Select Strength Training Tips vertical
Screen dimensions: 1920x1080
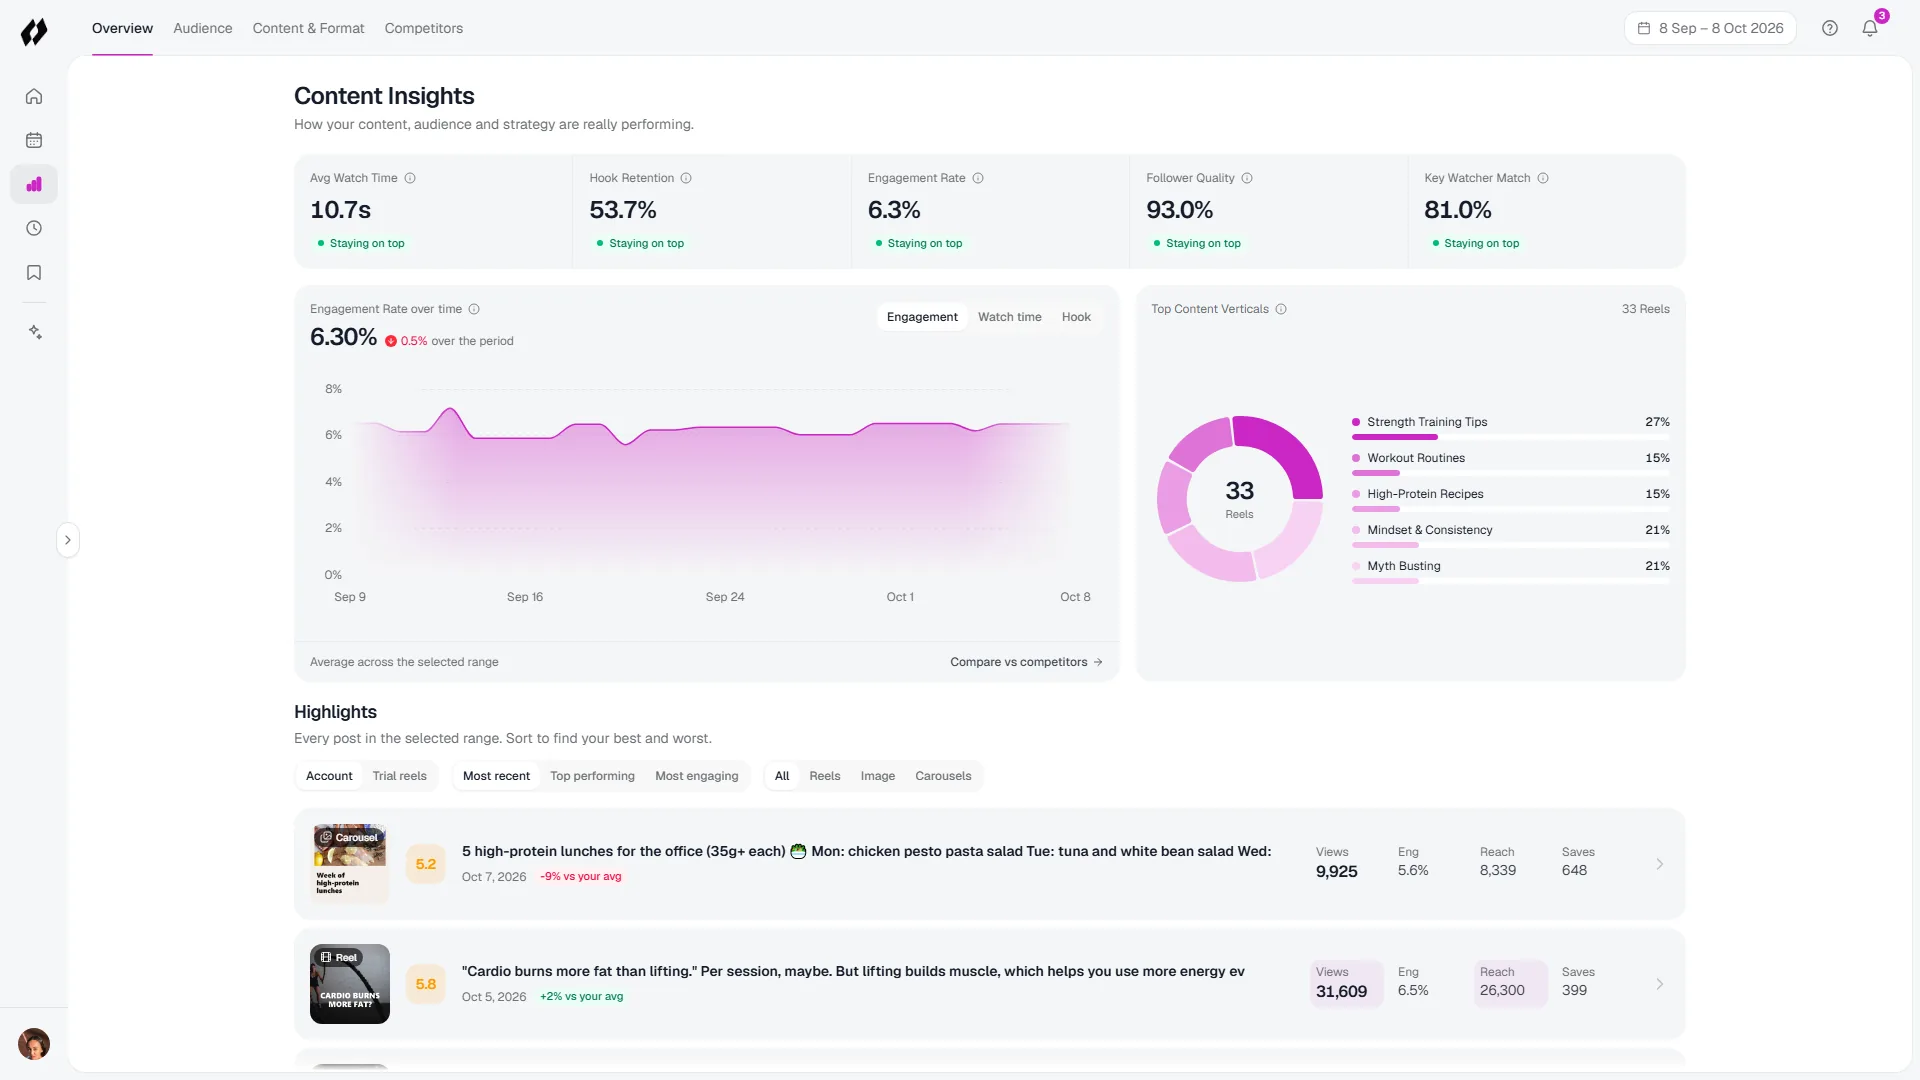(x=1427, y=422)
